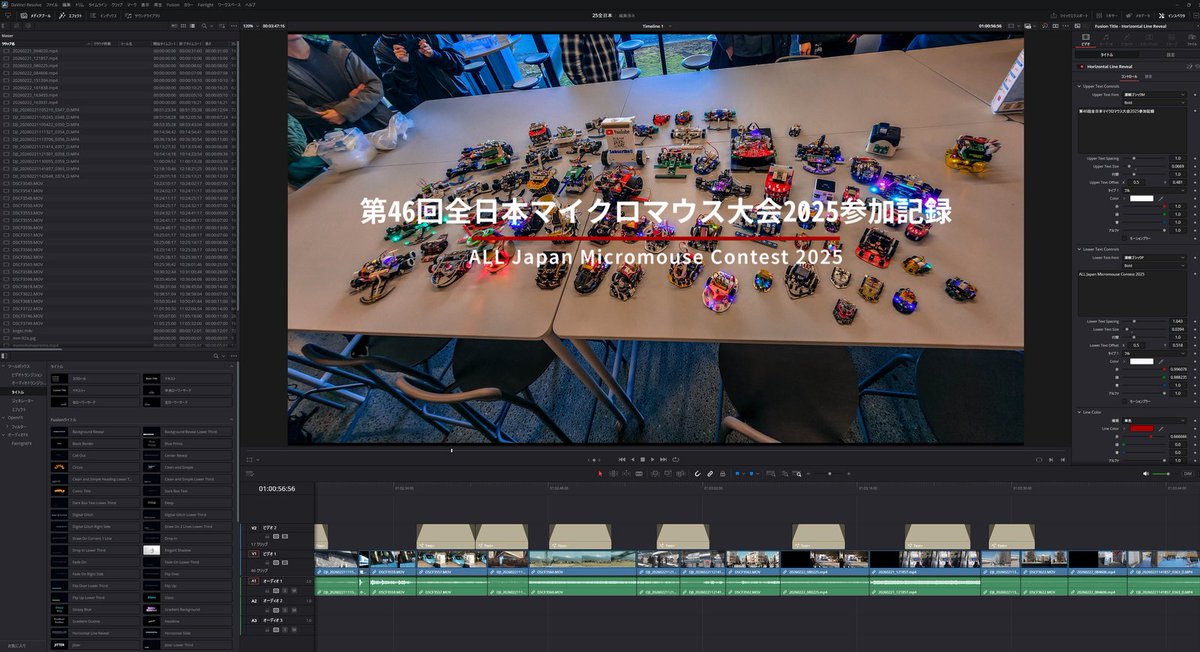Select the Elegant Shadow title preset

[186, 549]
